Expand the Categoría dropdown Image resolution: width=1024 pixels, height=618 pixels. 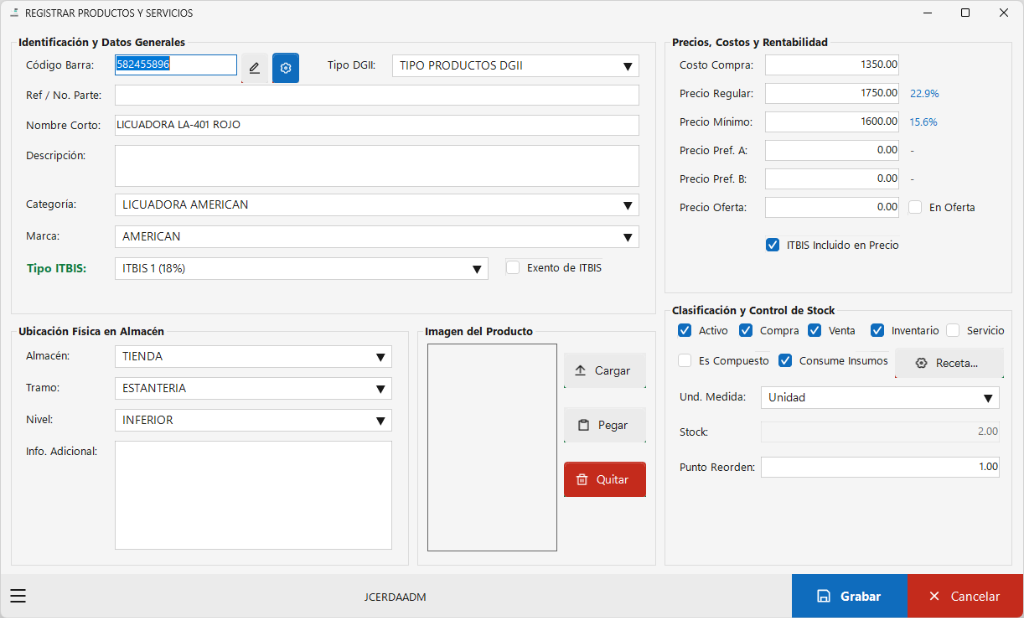(377, 205)
